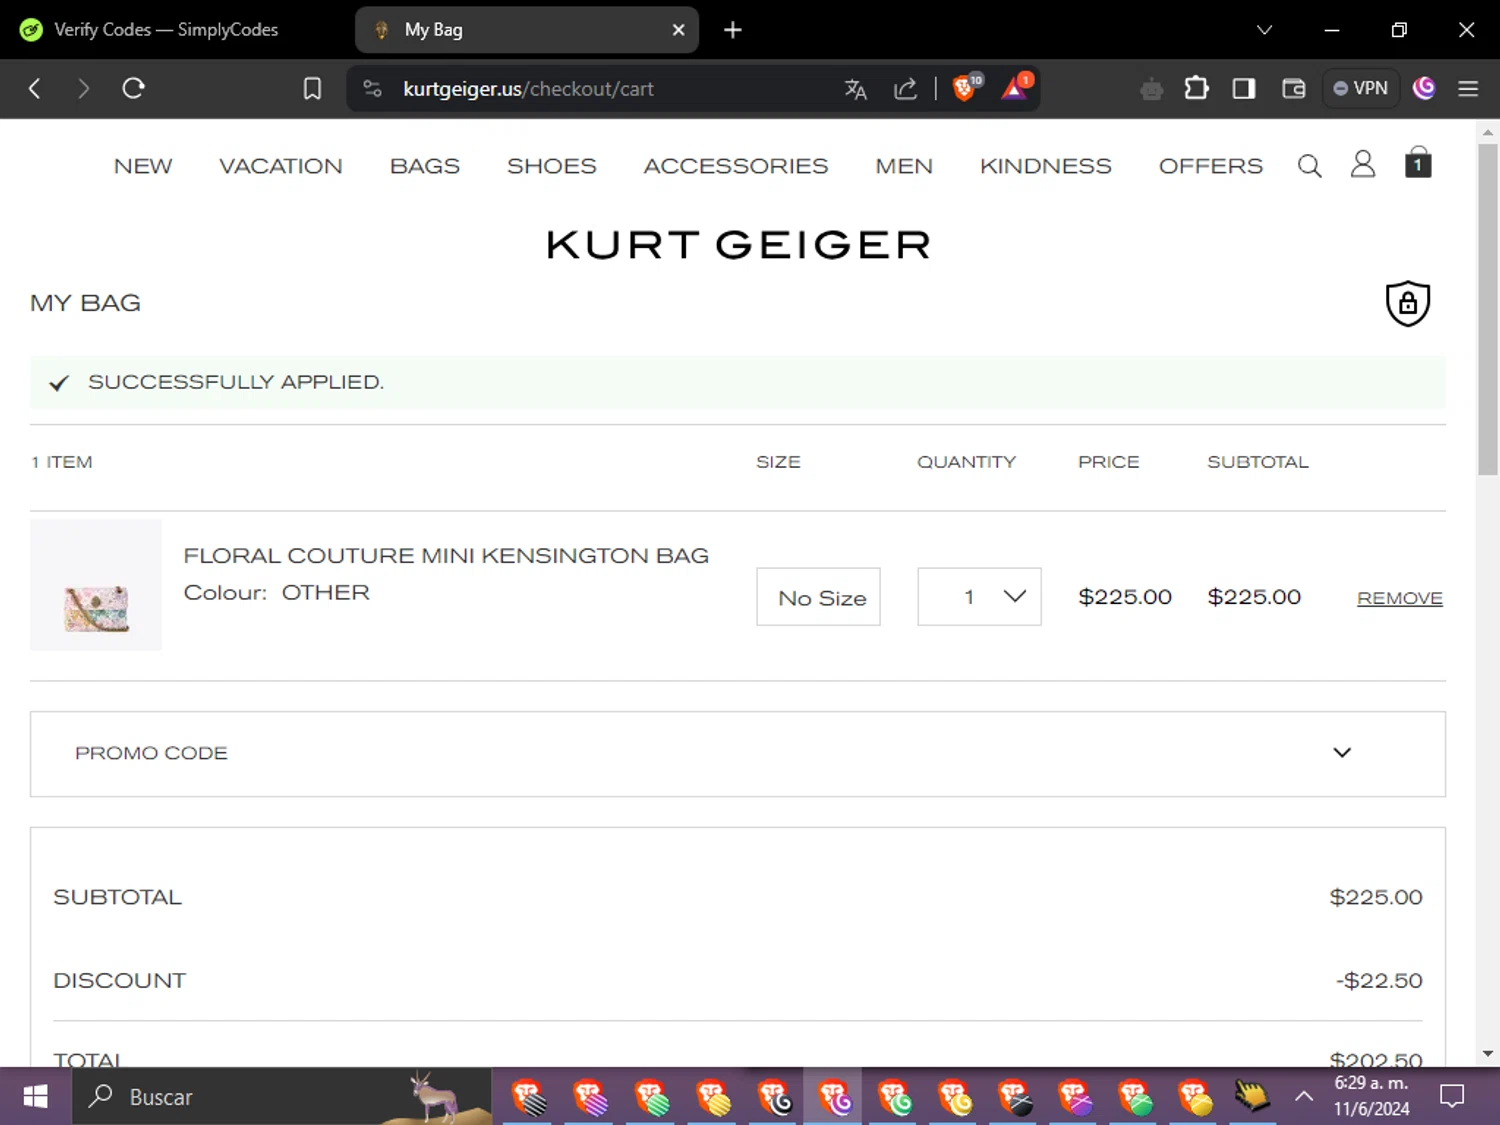
Task: Click the DISCOUNT label in order summary
Action: 120,981
